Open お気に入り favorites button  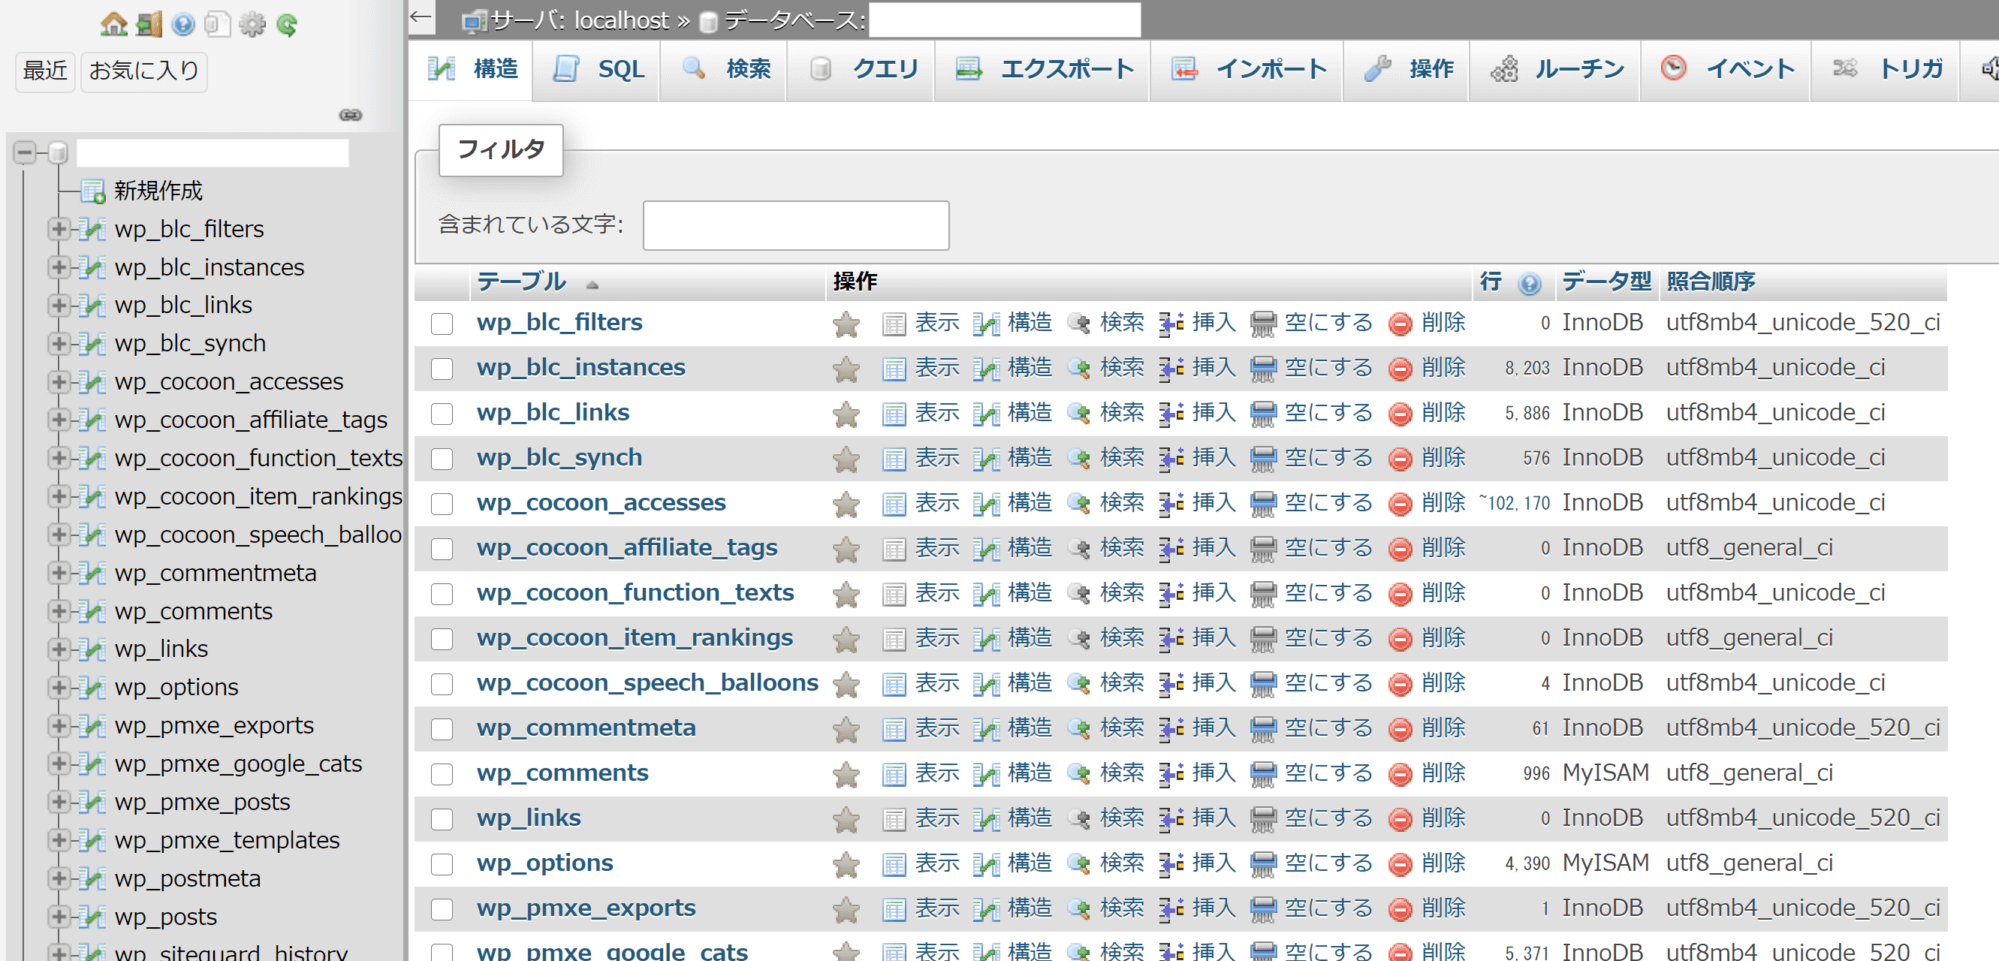tap(144, 71)
